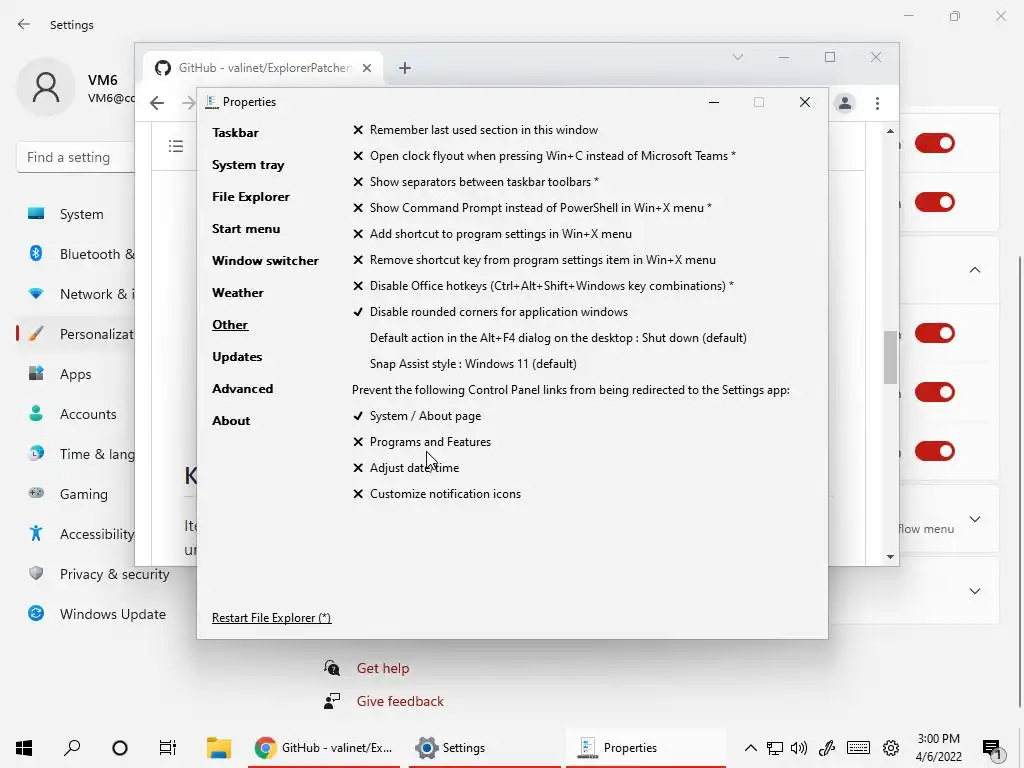Open the Updates section
The width and height of the screenshot is (1024, 768).
236,357
